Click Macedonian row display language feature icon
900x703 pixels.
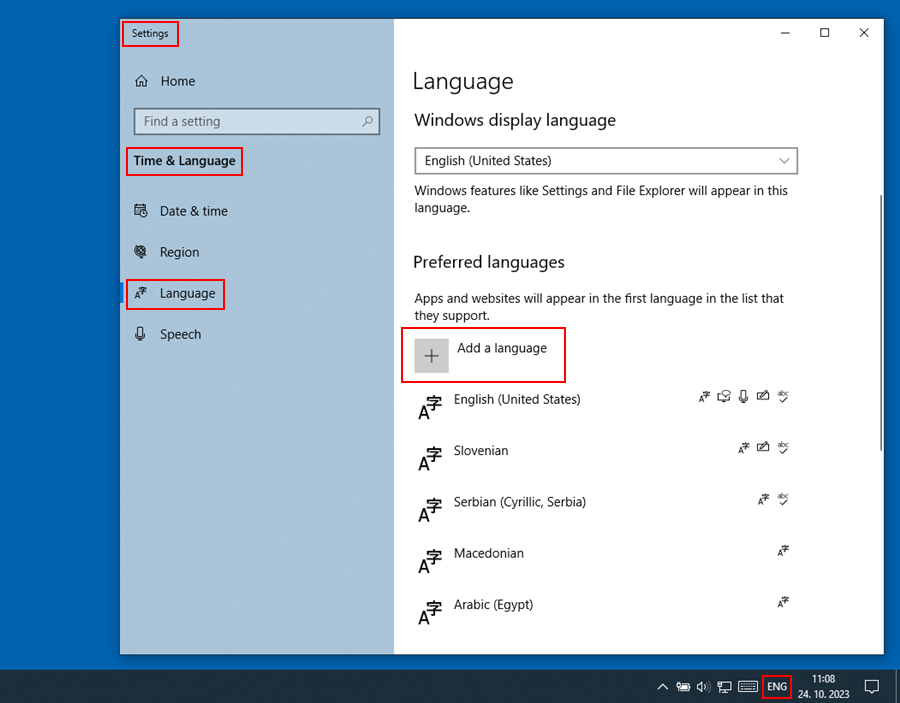(783, 551)
